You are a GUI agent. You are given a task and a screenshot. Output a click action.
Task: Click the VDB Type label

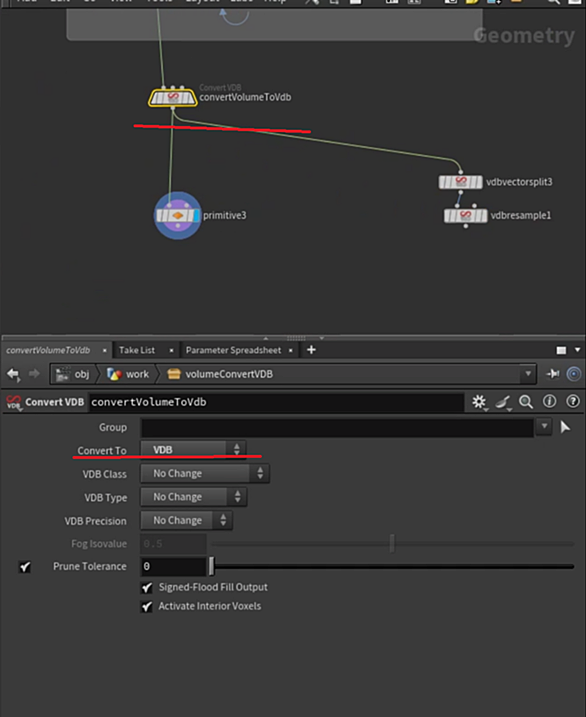click(105, 498)
